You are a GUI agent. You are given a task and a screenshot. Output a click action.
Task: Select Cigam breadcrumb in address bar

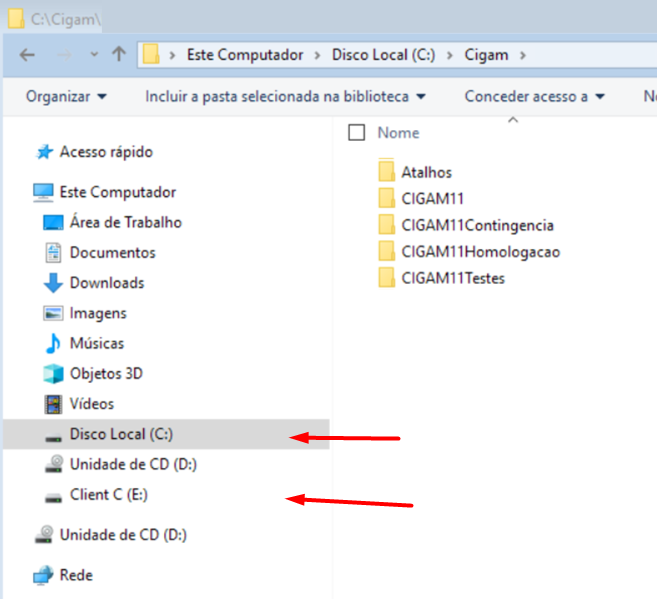(486, 55)
